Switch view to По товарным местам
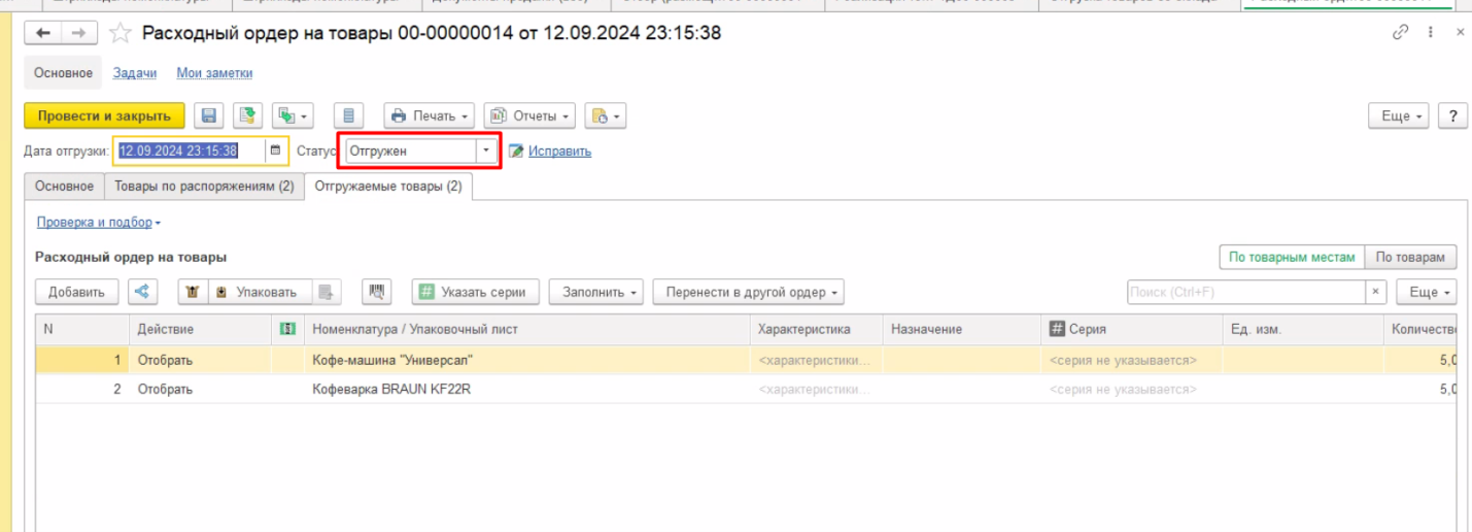Screen dimensions: 1472x532 1291,257
